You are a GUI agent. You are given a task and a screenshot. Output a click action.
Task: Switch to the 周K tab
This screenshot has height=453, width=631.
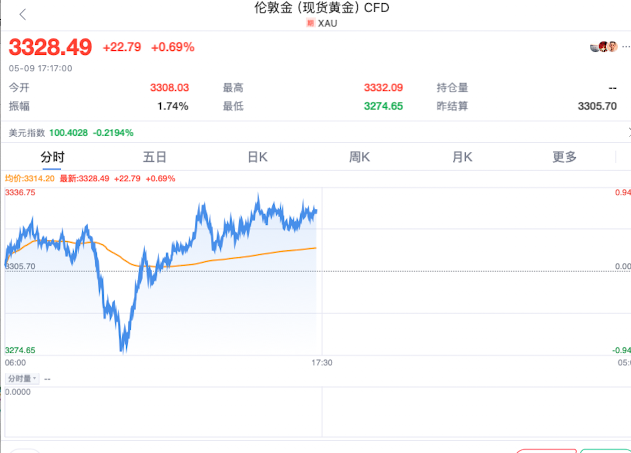pos(359,157)
